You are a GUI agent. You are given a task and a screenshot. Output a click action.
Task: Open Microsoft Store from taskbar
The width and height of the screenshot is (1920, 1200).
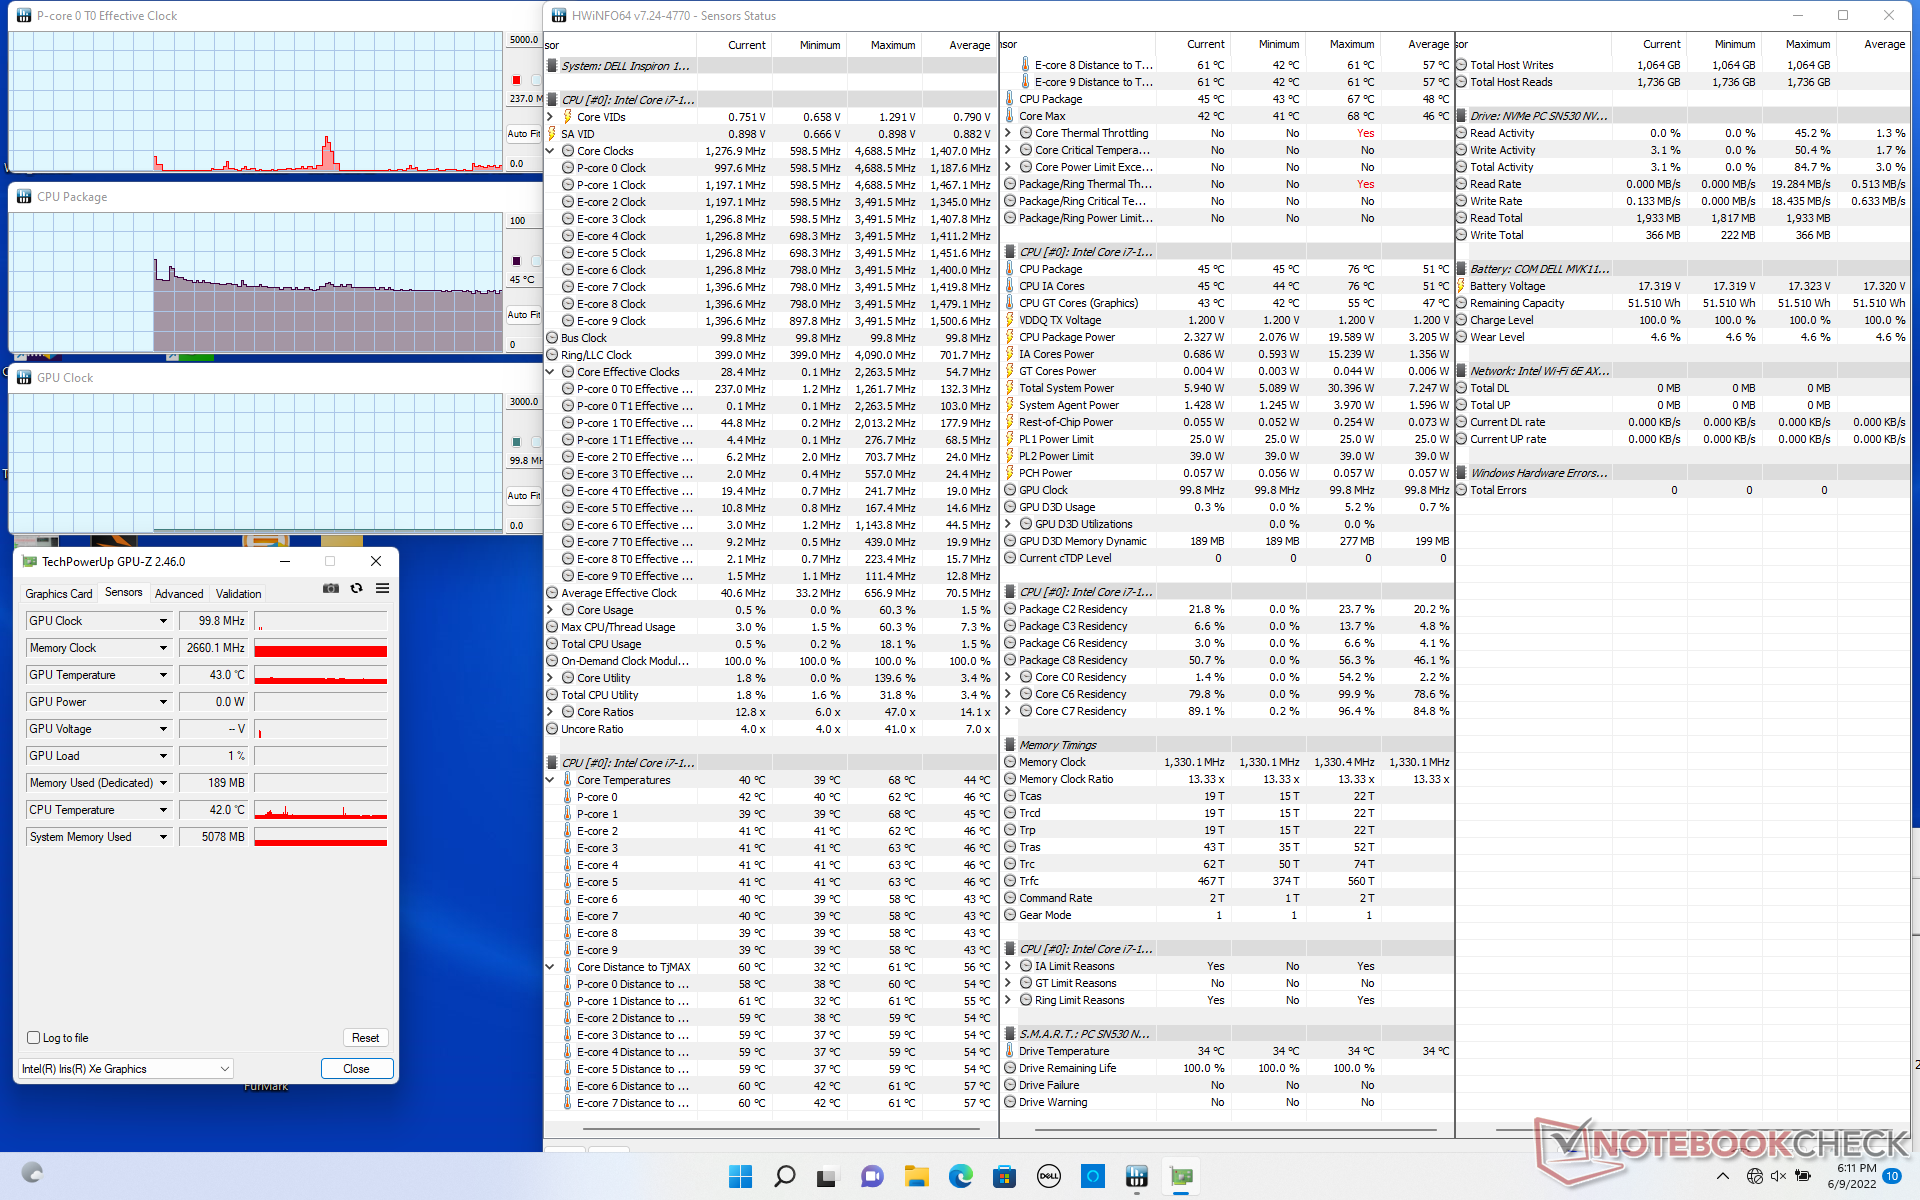[1004, 1177]
